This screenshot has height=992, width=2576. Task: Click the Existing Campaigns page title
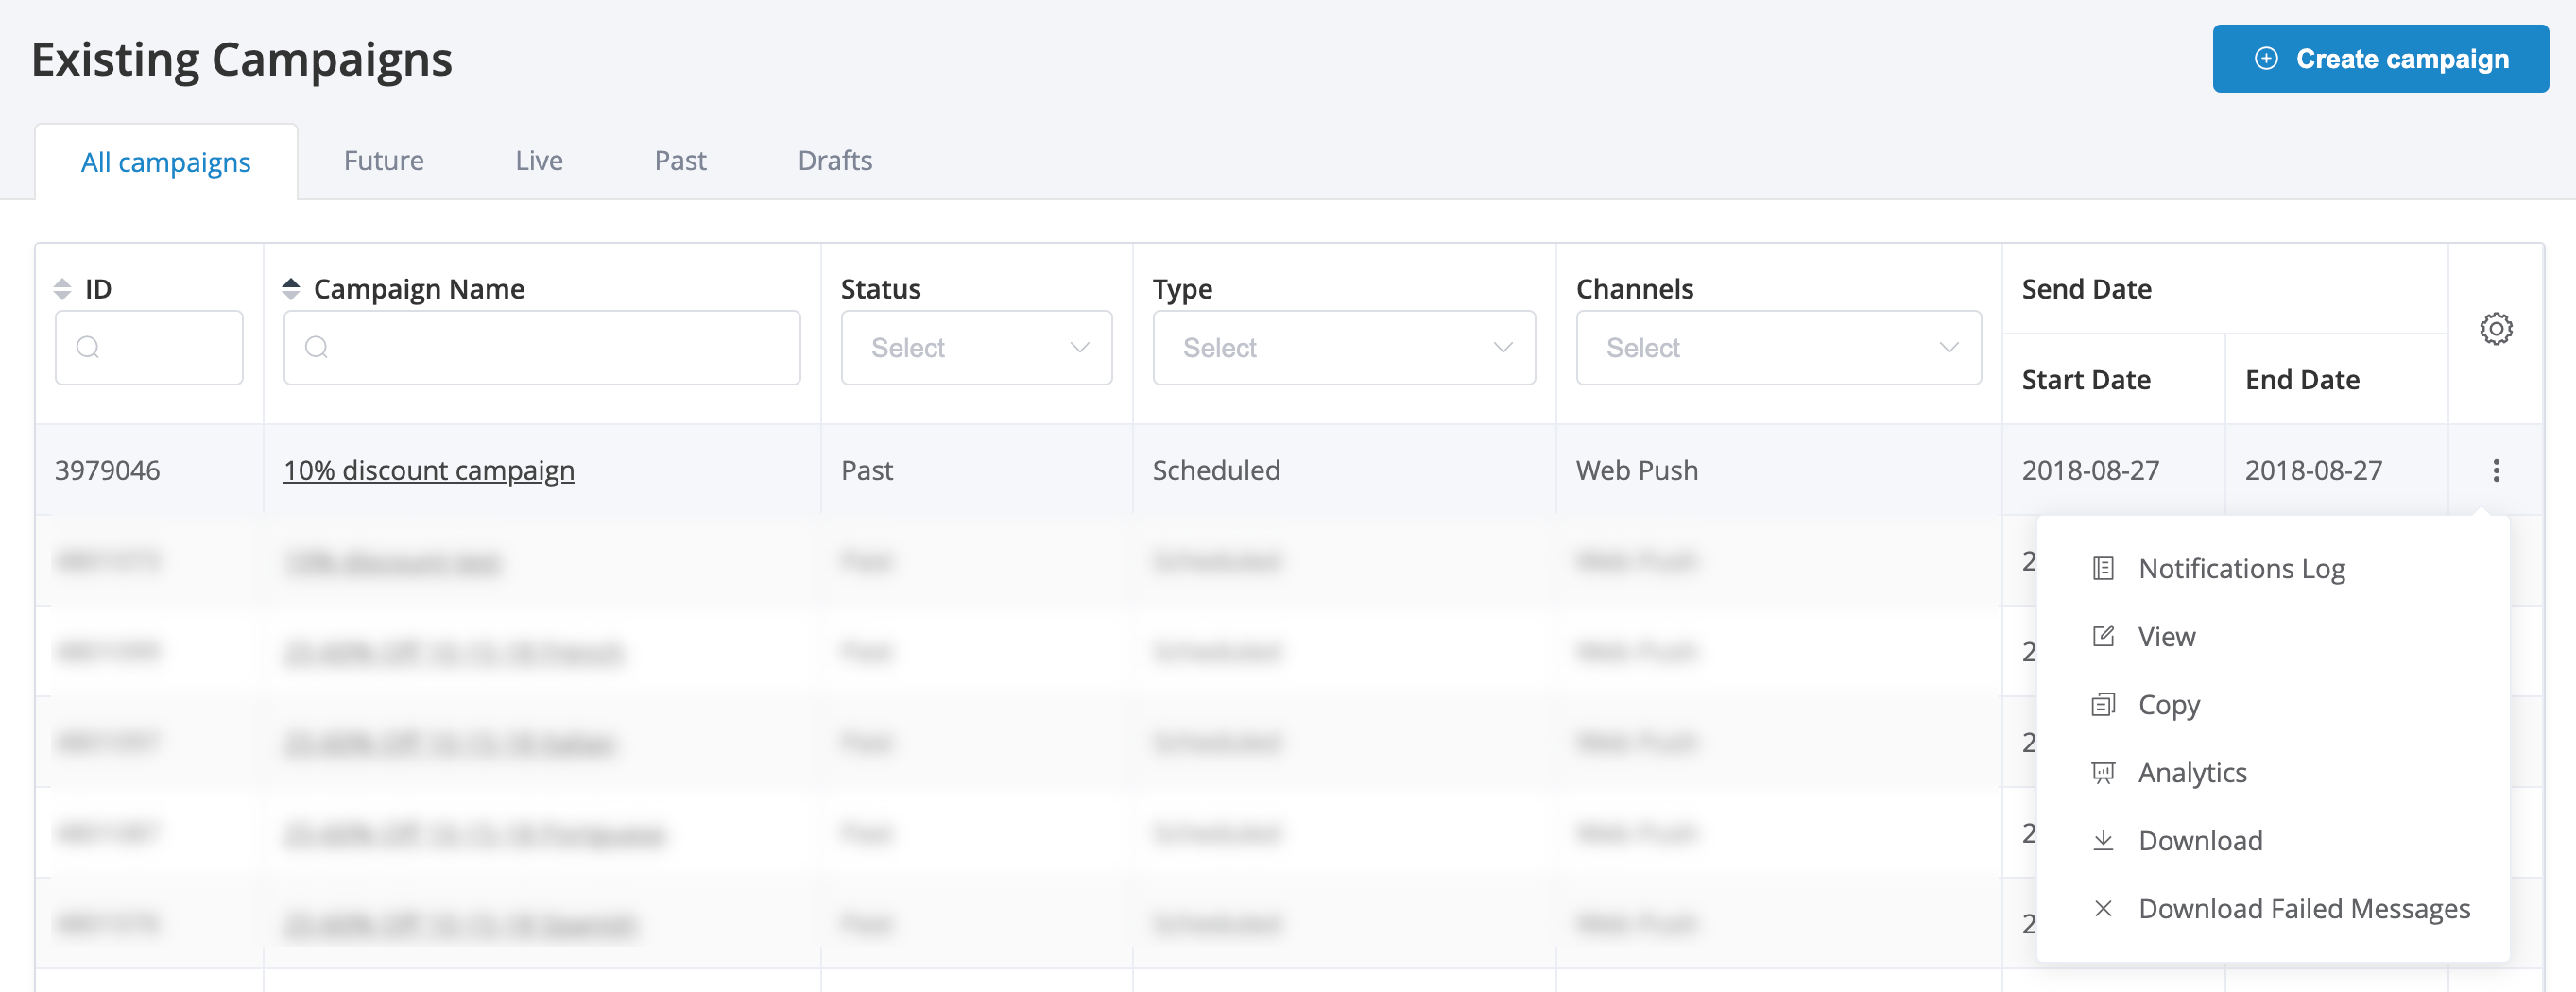242,60
